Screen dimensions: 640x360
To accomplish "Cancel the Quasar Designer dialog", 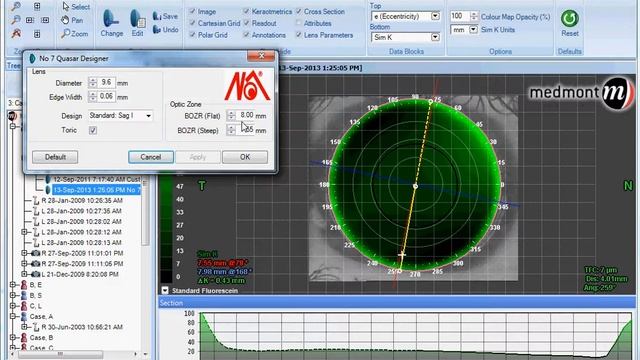I will [x=151, y=157].
